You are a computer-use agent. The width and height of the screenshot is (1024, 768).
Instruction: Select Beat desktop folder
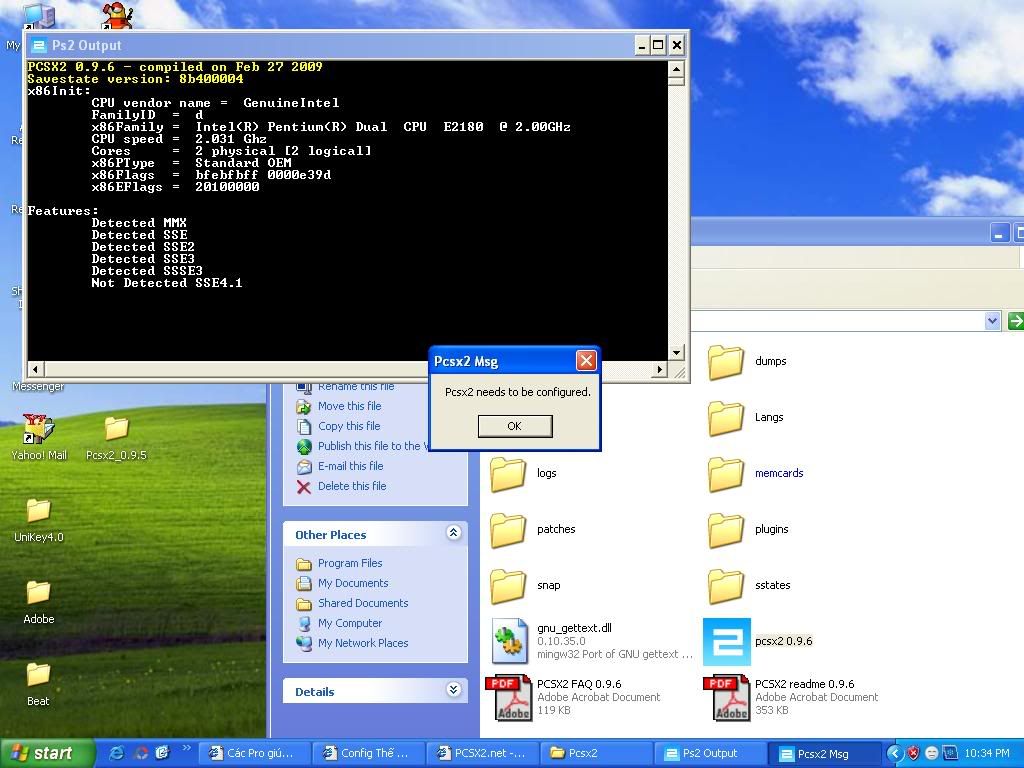click(x=38, y=684)
